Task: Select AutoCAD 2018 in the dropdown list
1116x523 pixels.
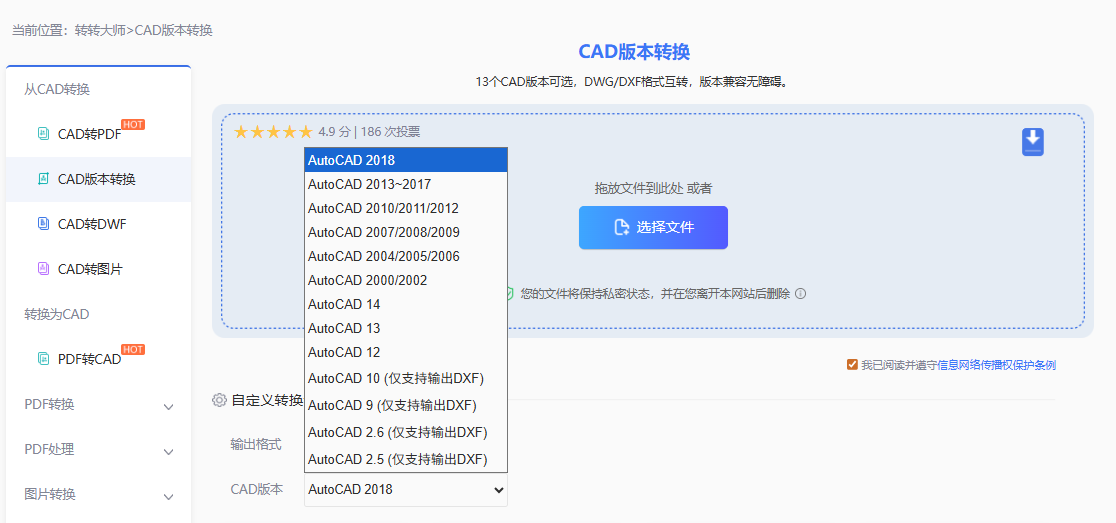Action: 406,160
